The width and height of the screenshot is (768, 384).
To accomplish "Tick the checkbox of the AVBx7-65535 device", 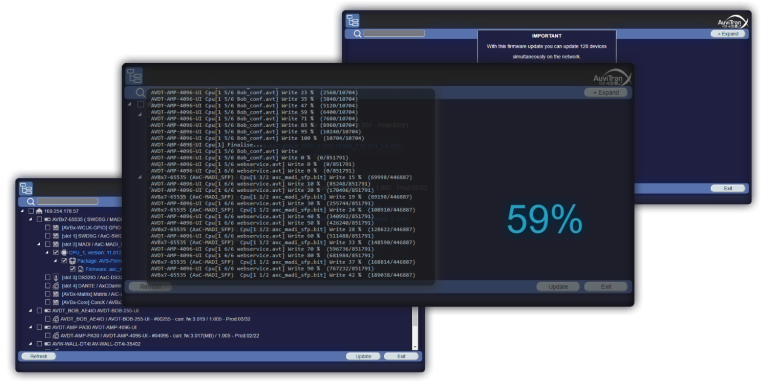I will click(x=39, y=219).
